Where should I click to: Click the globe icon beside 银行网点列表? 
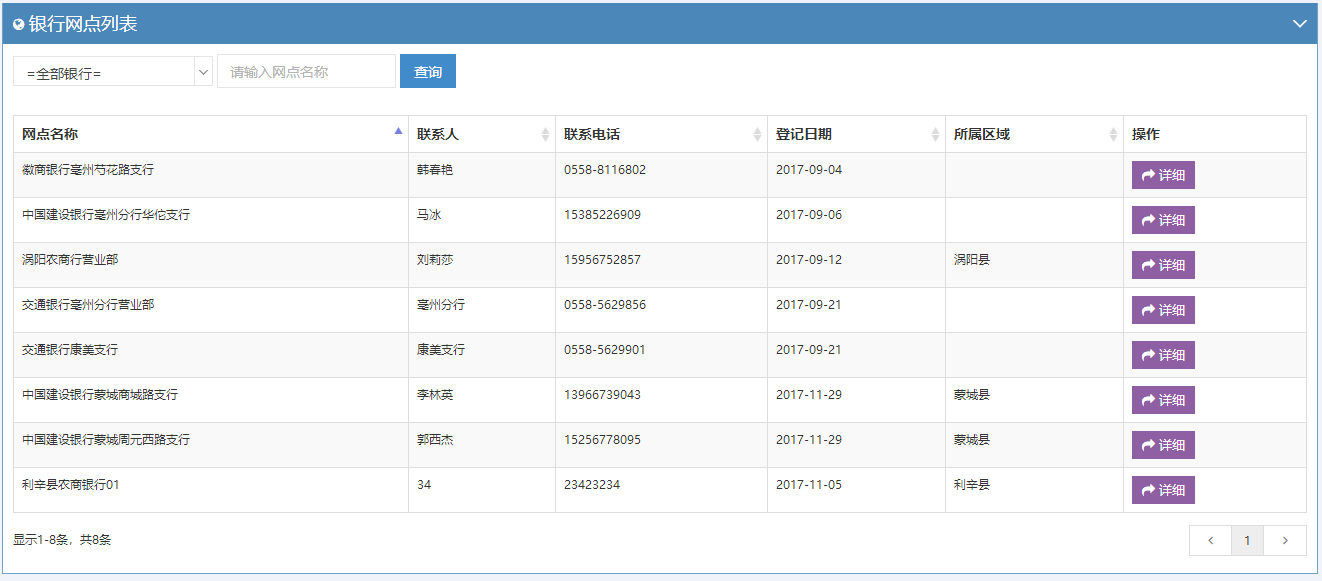point(18,25)
